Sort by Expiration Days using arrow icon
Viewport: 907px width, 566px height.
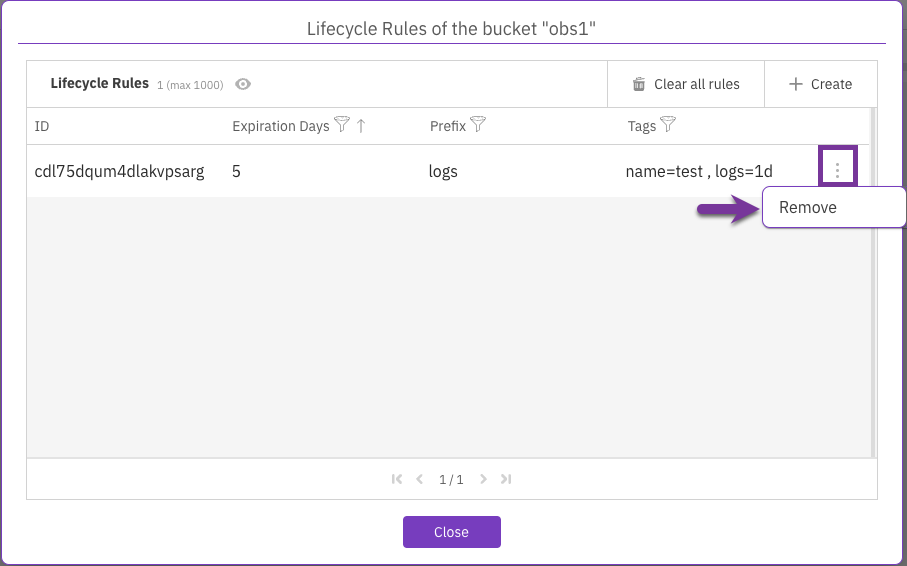coord(361,126)
